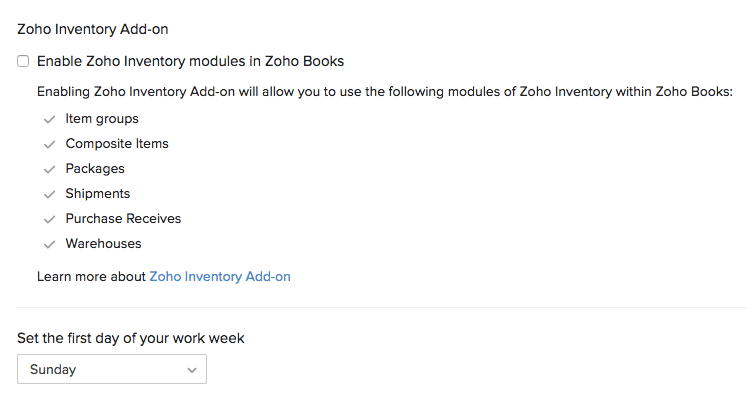
Task: Click the 'Item groups' module text
Action: pyautogui.click(x=102, y=119)
